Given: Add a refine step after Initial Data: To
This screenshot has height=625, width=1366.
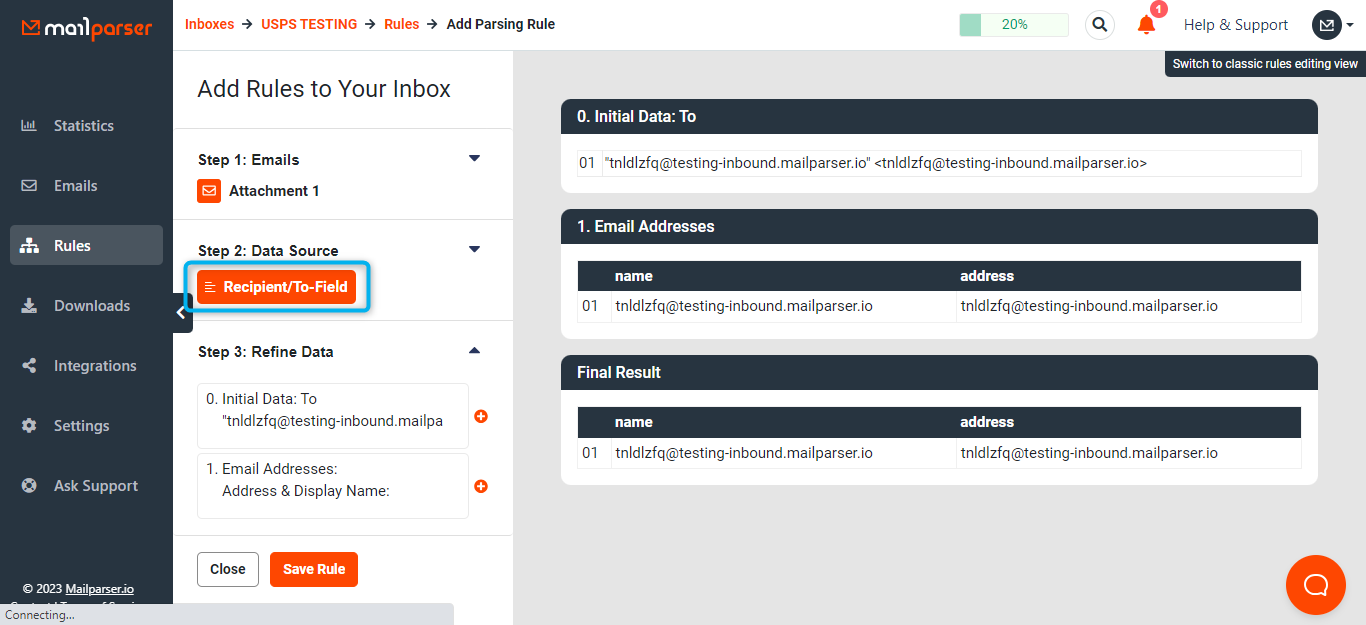Looking at the screenshot, I should [x=481, y=416].
